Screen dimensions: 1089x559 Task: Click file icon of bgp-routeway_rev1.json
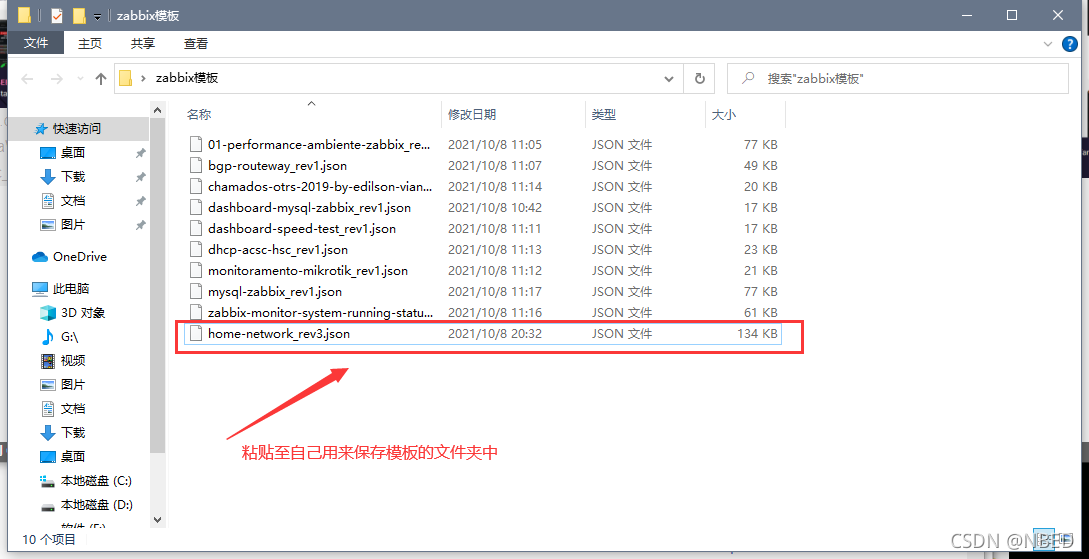(196, 165)
